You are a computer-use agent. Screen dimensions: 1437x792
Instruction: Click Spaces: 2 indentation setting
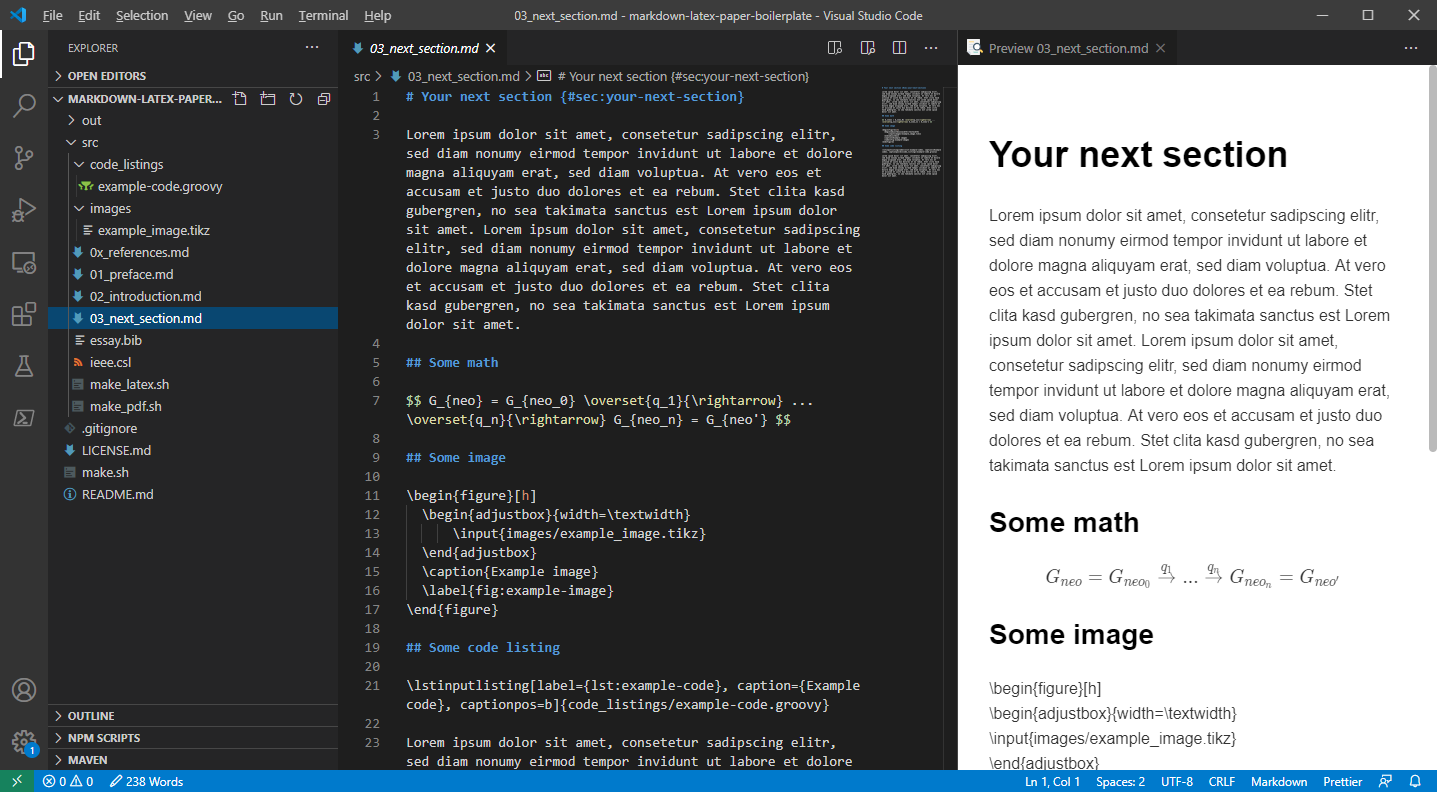click(1120, 781)
